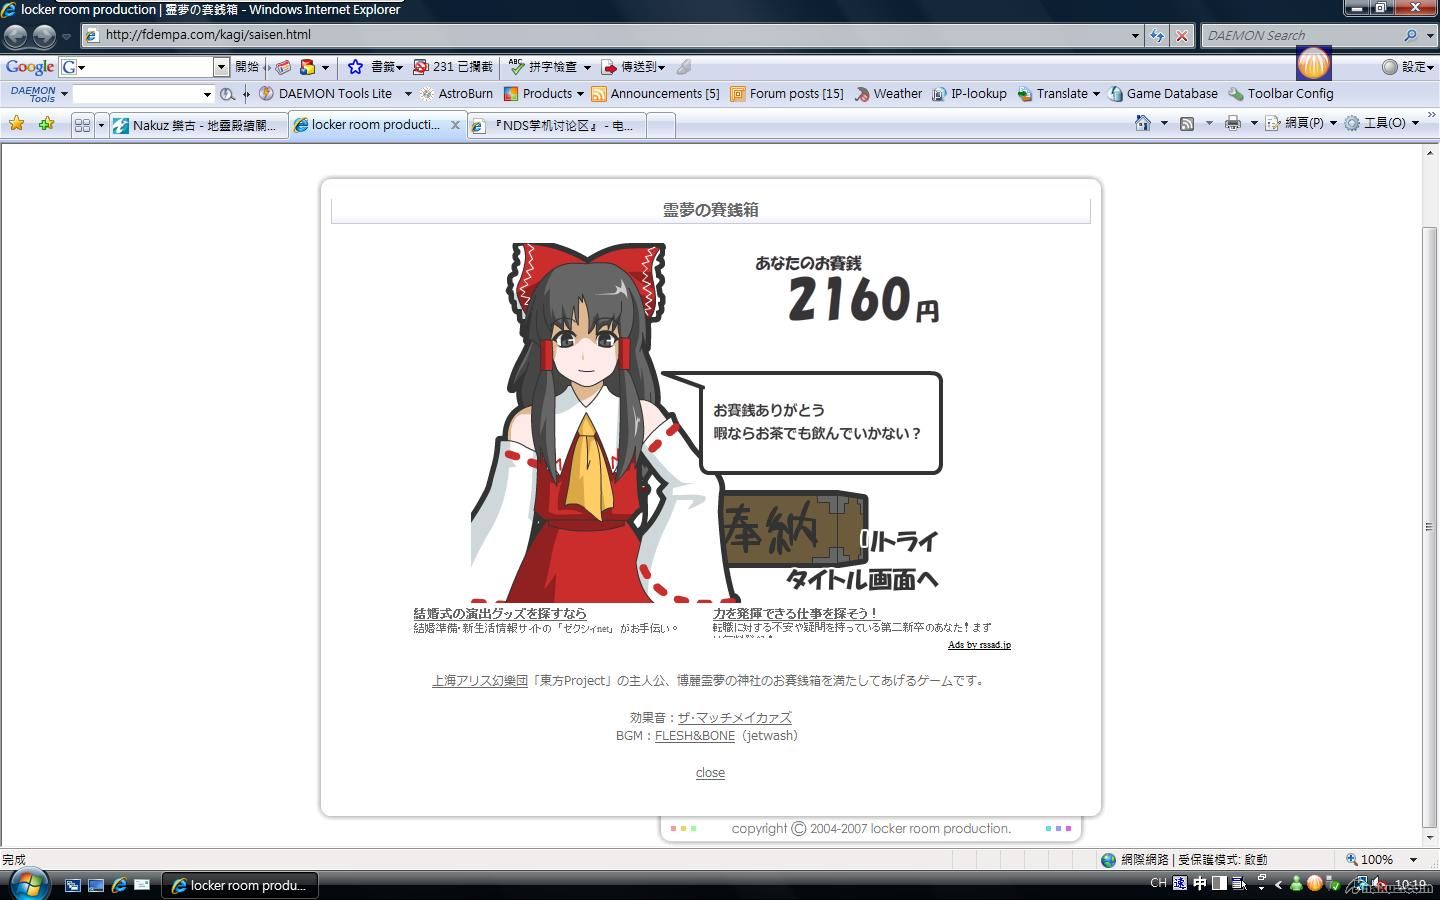1440x900 pixels.
Task: Open the Google toolbar news icon
Action: pos(283,67)
